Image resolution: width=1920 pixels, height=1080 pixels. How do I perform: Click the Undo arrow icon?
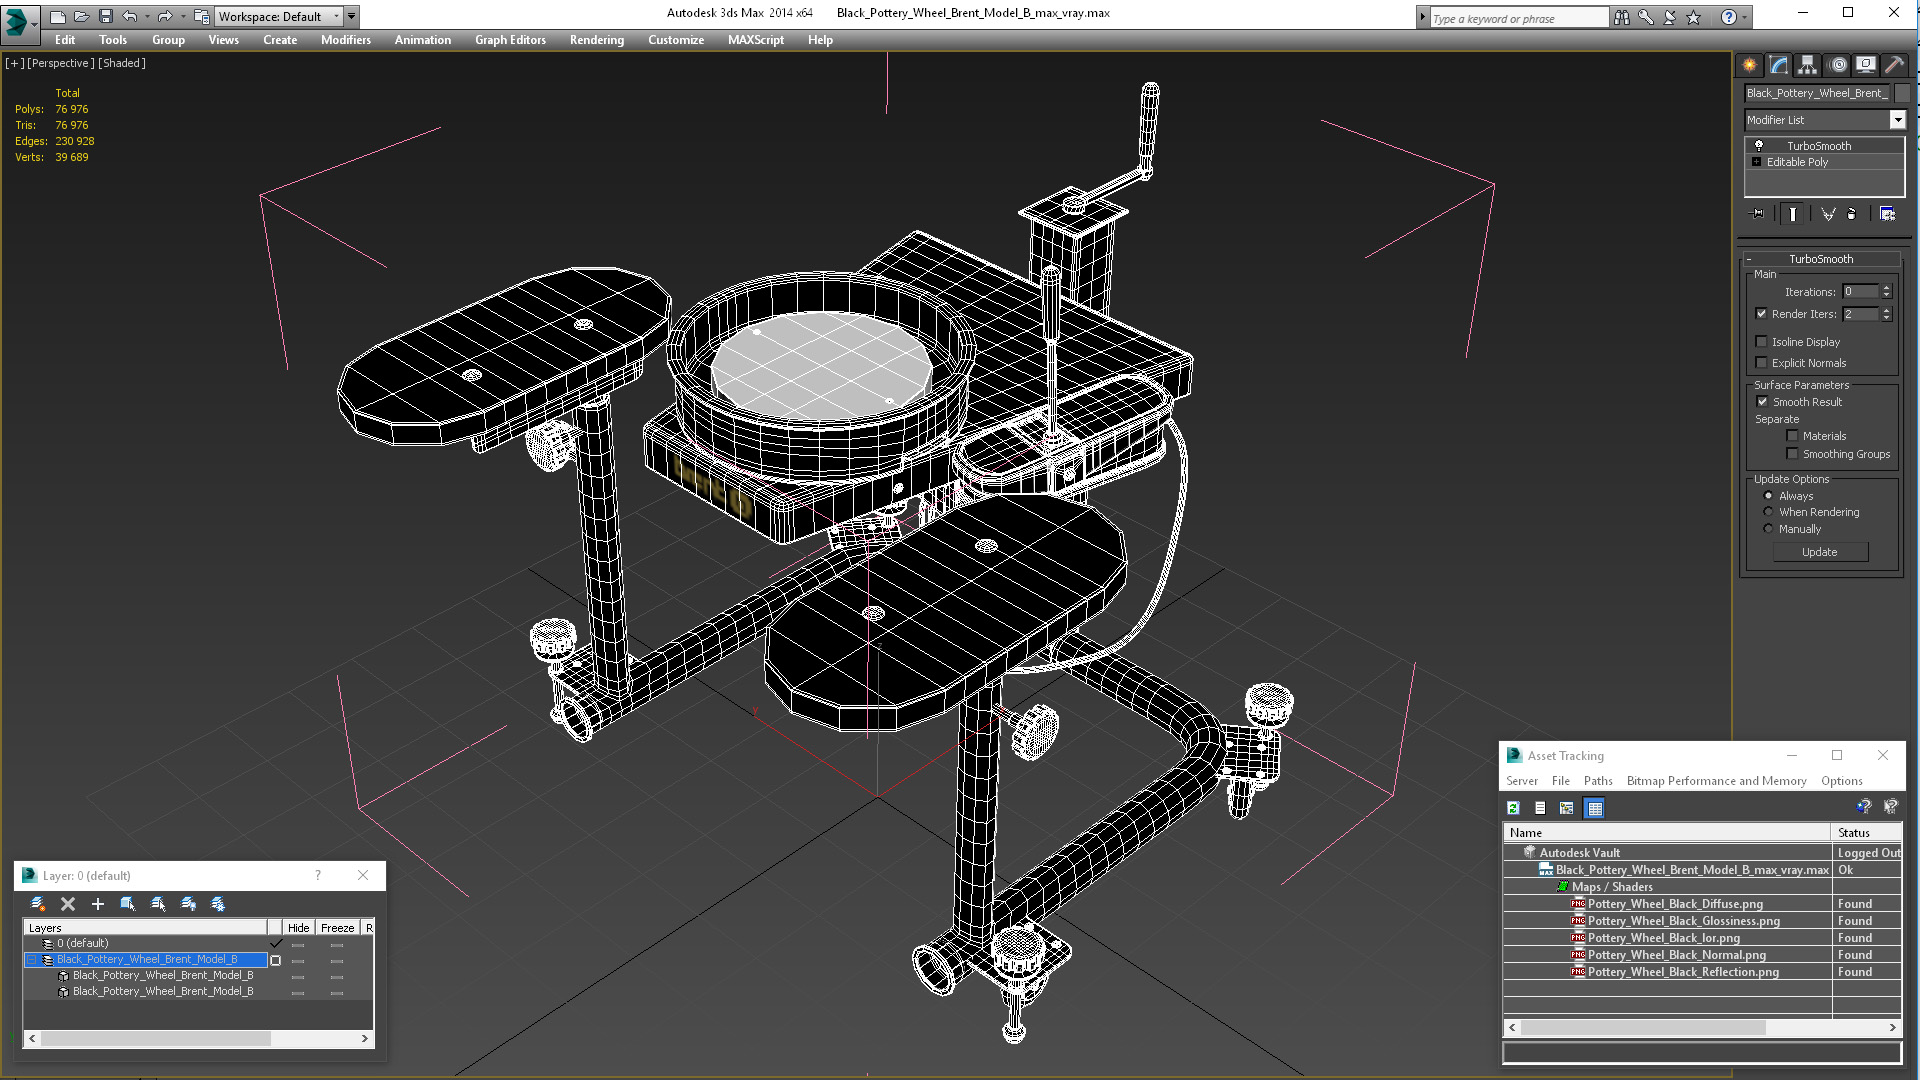pos(129,16)
